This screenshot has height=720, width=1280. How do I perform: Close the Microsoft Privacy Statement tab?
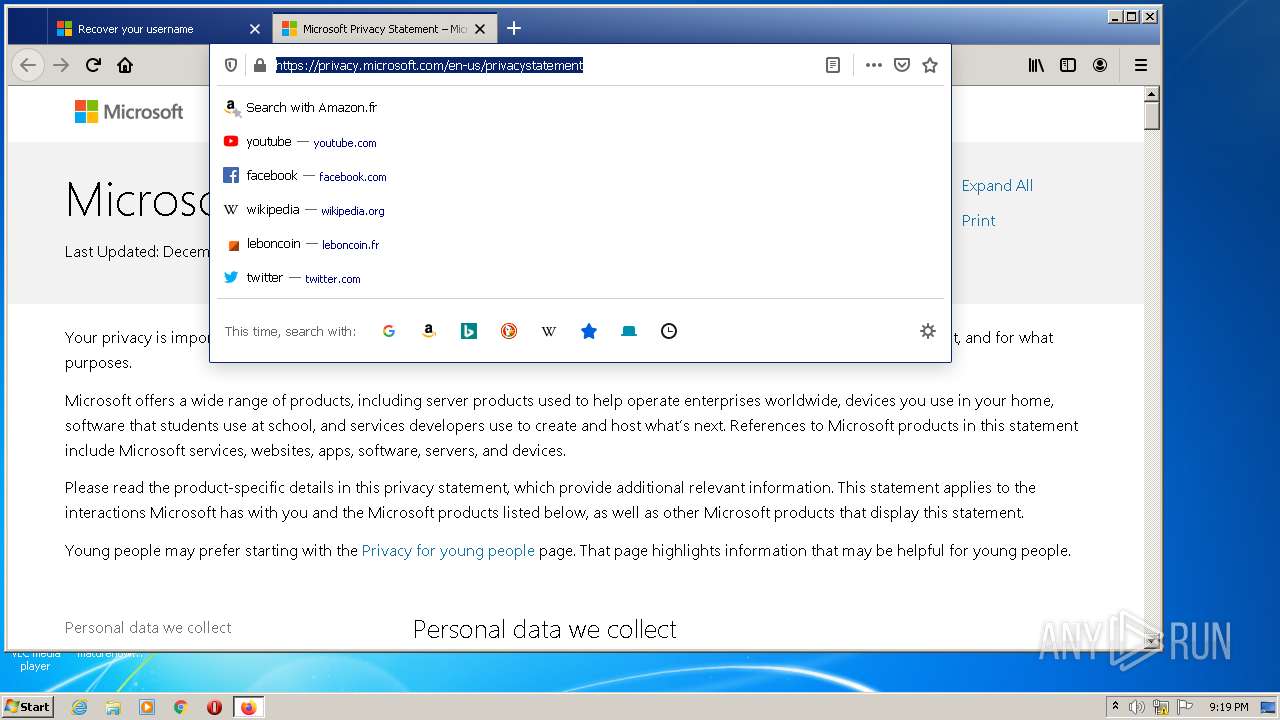[x=480, y=29]
